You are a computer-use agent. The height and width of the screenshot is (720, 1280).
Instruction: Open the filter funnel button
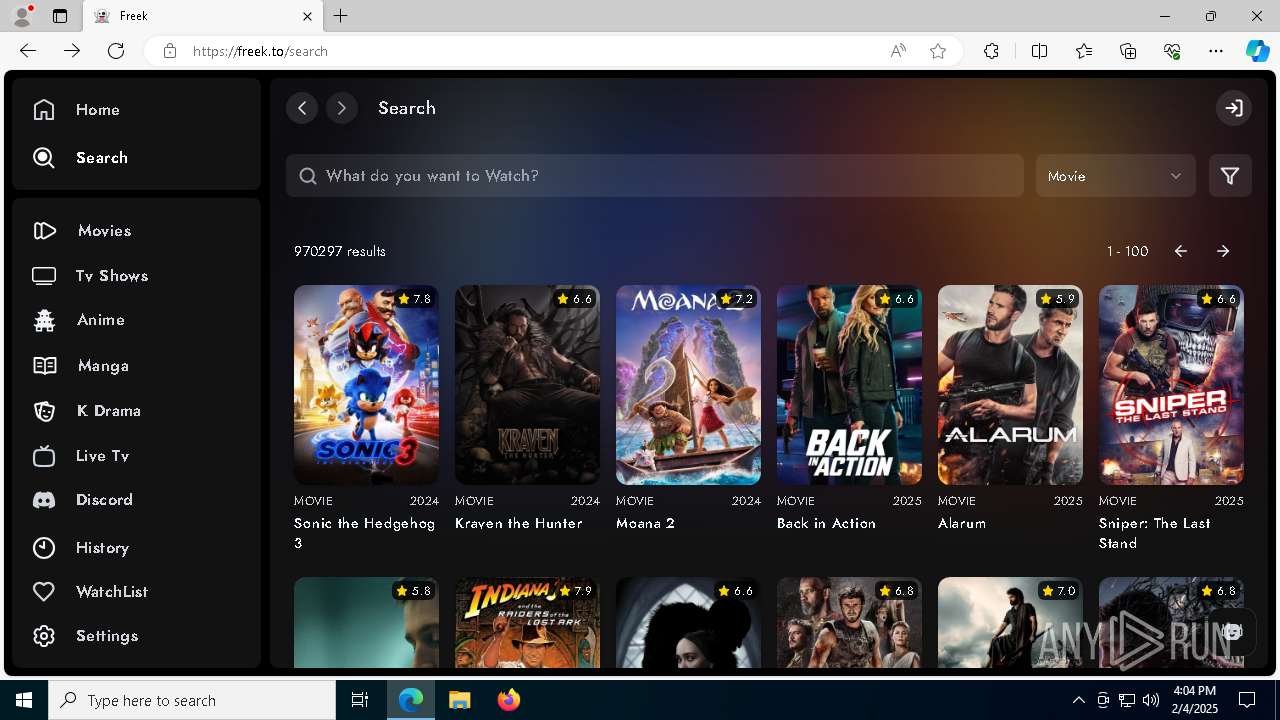click(x=1230, y=176)
